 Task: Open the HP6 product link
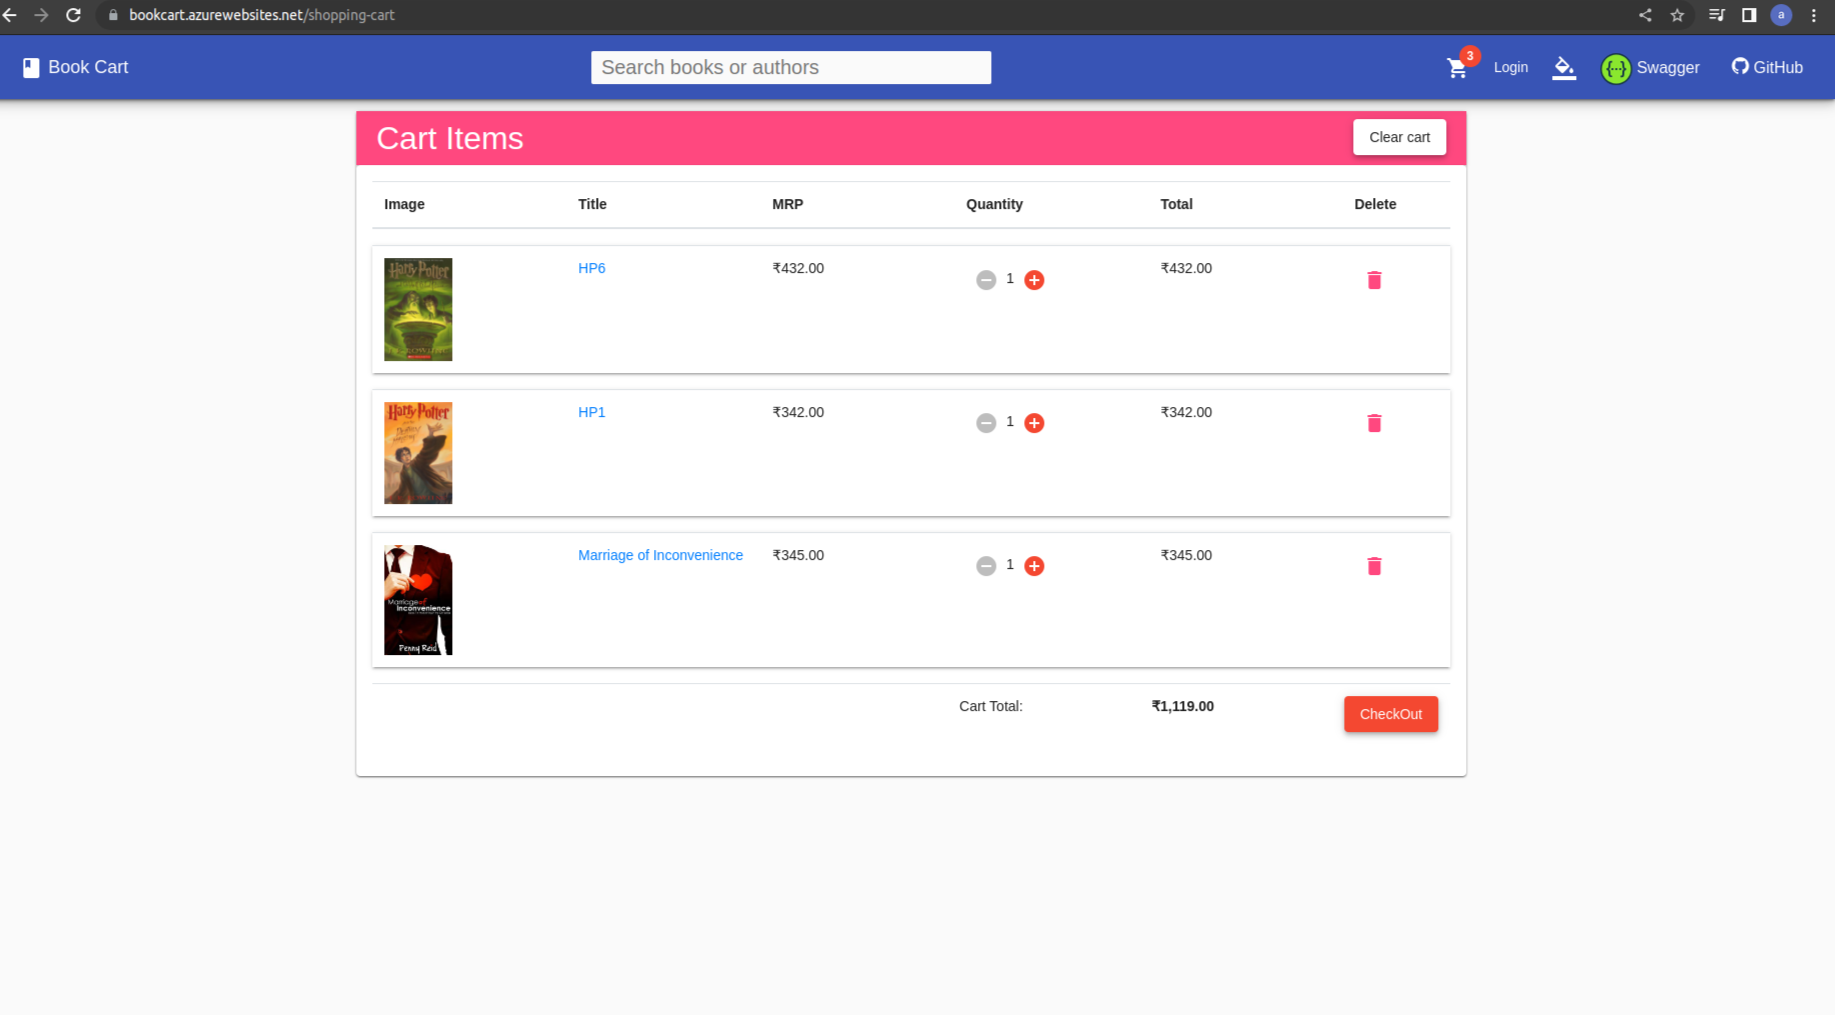(x=591, y=268)
